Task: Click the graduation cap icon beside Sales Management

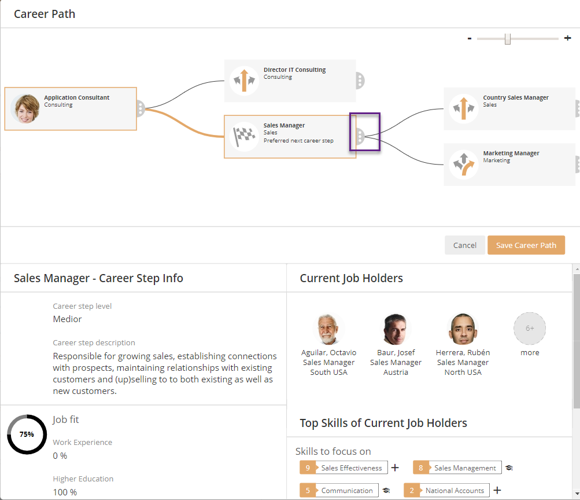Action: click(x=509, y=468)
